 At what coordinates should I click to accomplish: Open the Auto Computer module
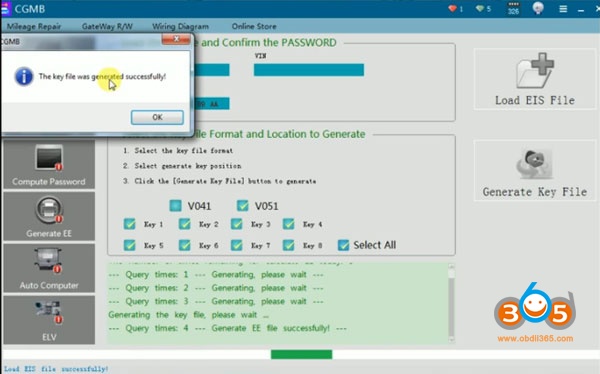point(49,268)
